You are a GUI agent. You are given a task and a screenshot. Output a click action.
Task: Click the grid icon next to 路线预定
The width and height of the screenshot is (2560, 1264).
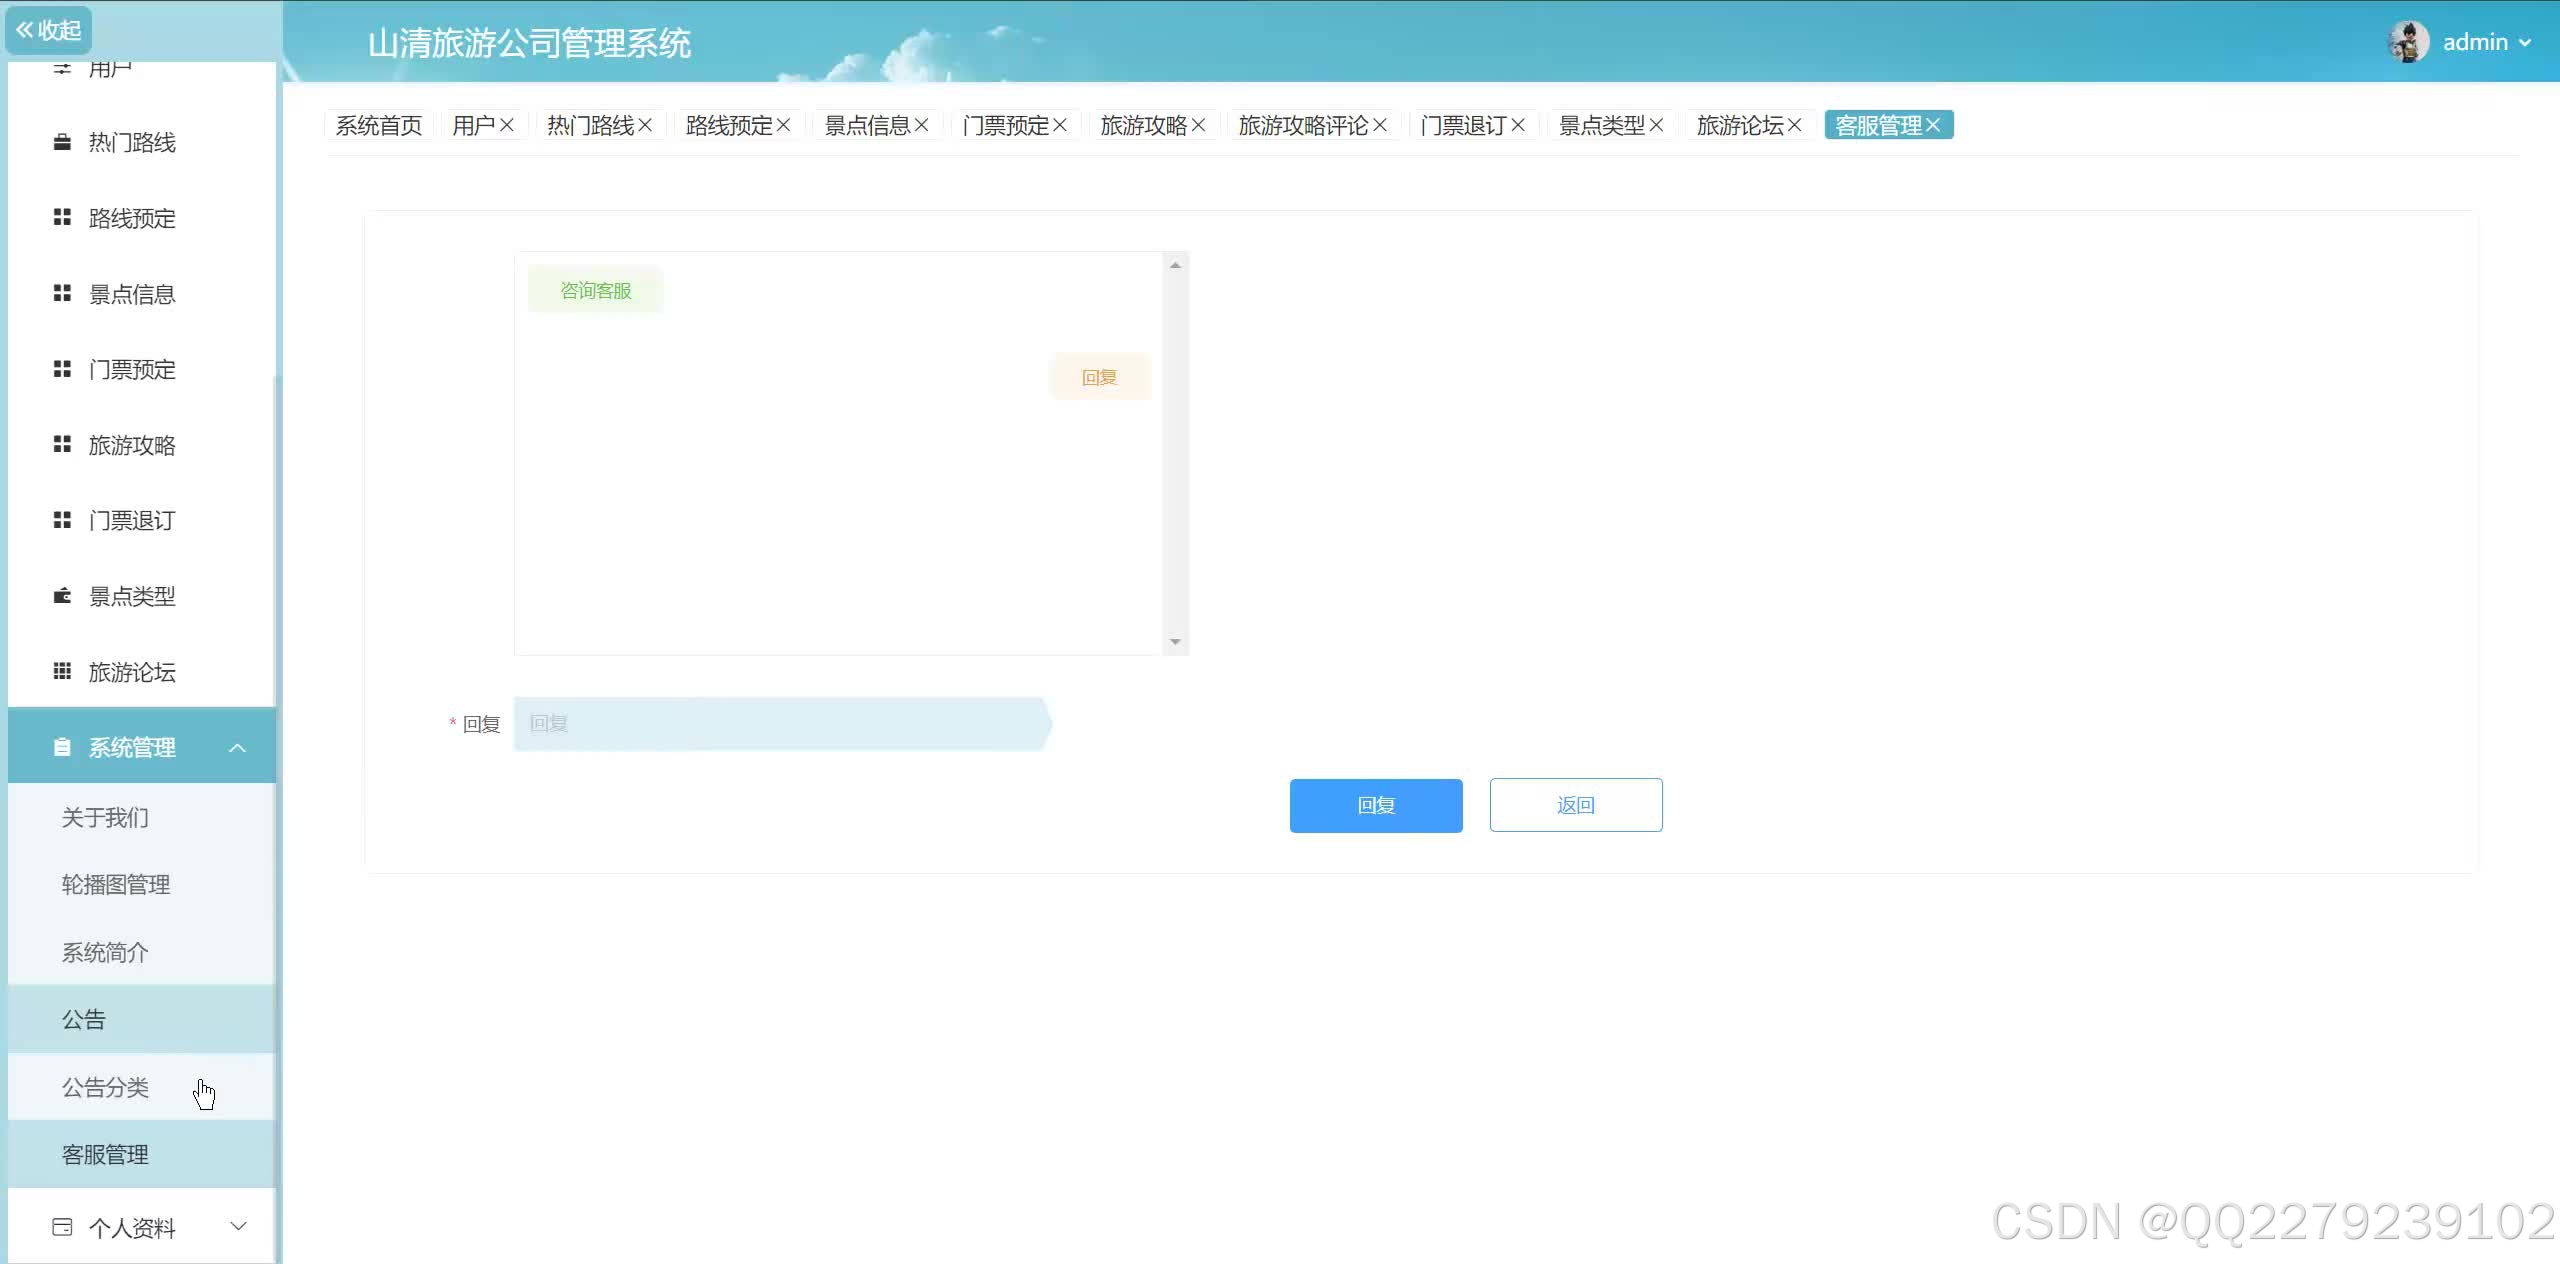[62, 217]
